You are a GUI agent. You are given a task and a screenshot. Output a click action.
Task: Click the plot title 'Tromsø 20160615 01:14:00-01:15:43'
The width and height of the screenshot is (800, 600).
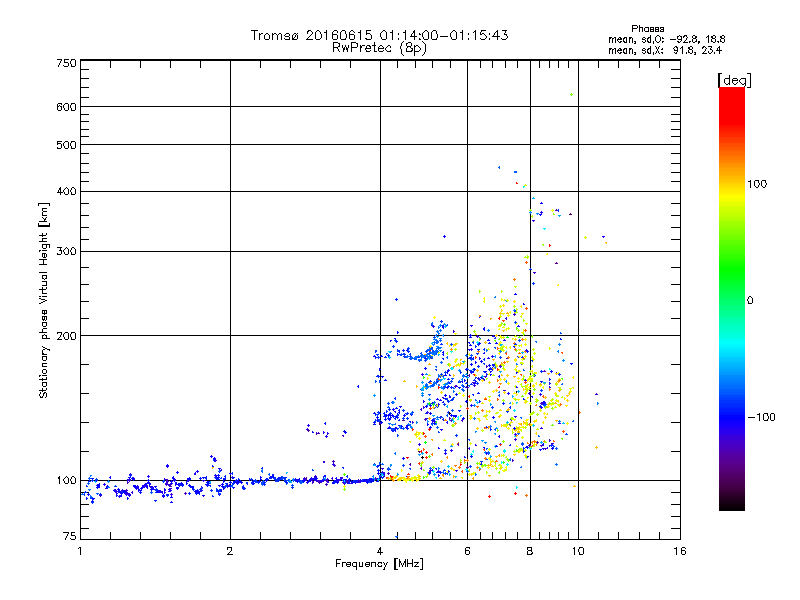pyautogui.click(x=379, y=35)
